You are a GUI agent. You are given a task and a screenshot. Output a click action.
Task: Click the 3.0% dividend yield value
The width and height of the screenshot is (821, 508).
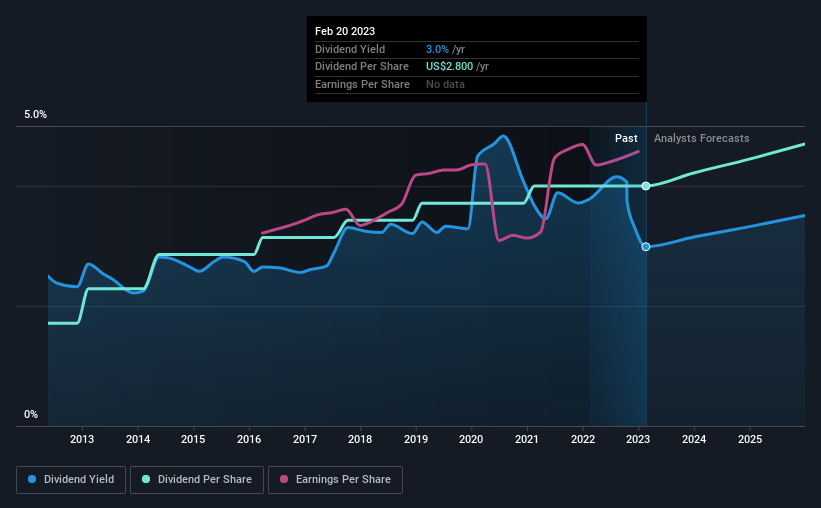[x=437, y=49]
